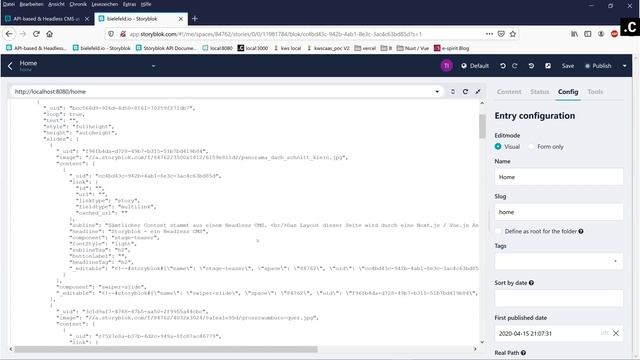
Task: Open the Ansicht menu
Action: (x=56, y=4)
